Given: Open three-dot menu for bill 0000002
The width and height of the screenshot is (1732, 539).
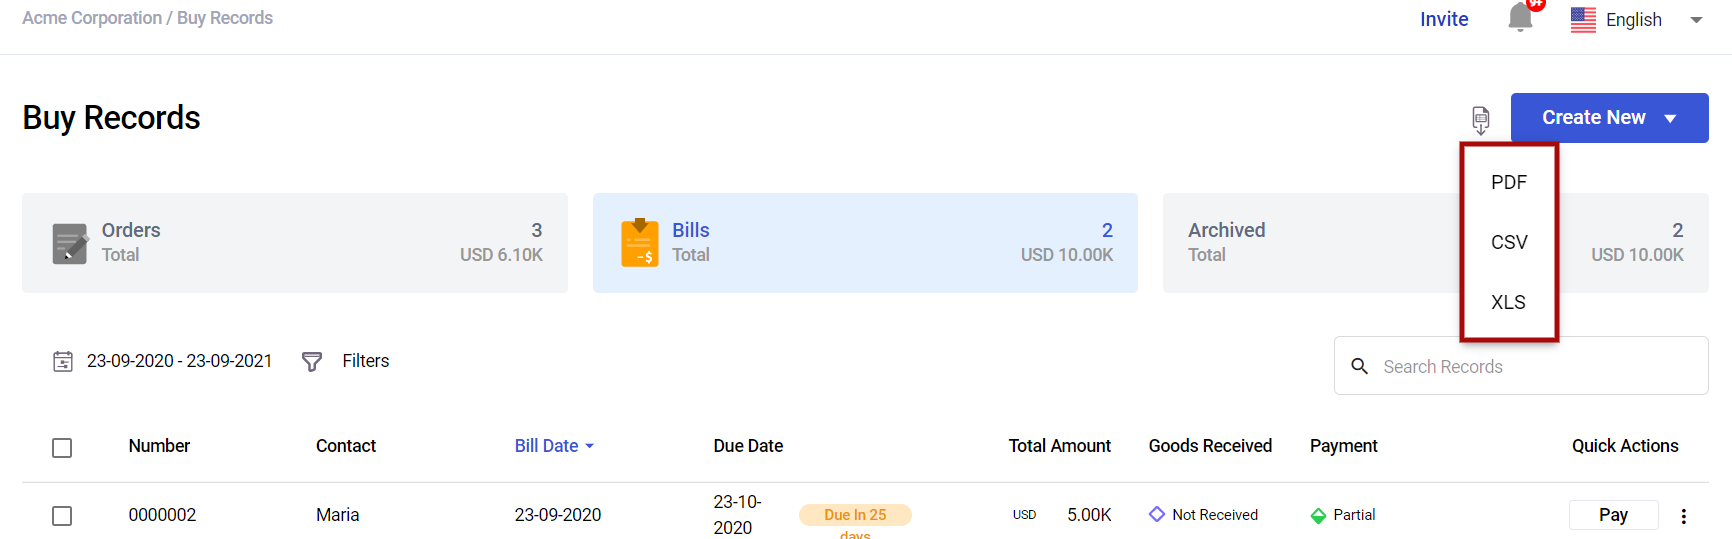Looking at the screenshot, I should point(1683,516).
